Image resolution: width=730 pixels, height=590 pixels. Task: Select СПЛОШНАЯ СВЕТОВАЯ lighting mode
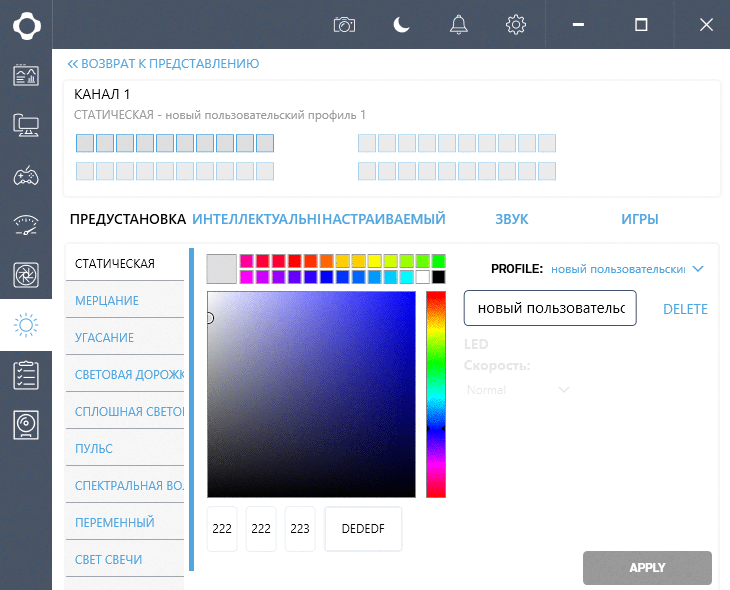[x=125, y=411]
